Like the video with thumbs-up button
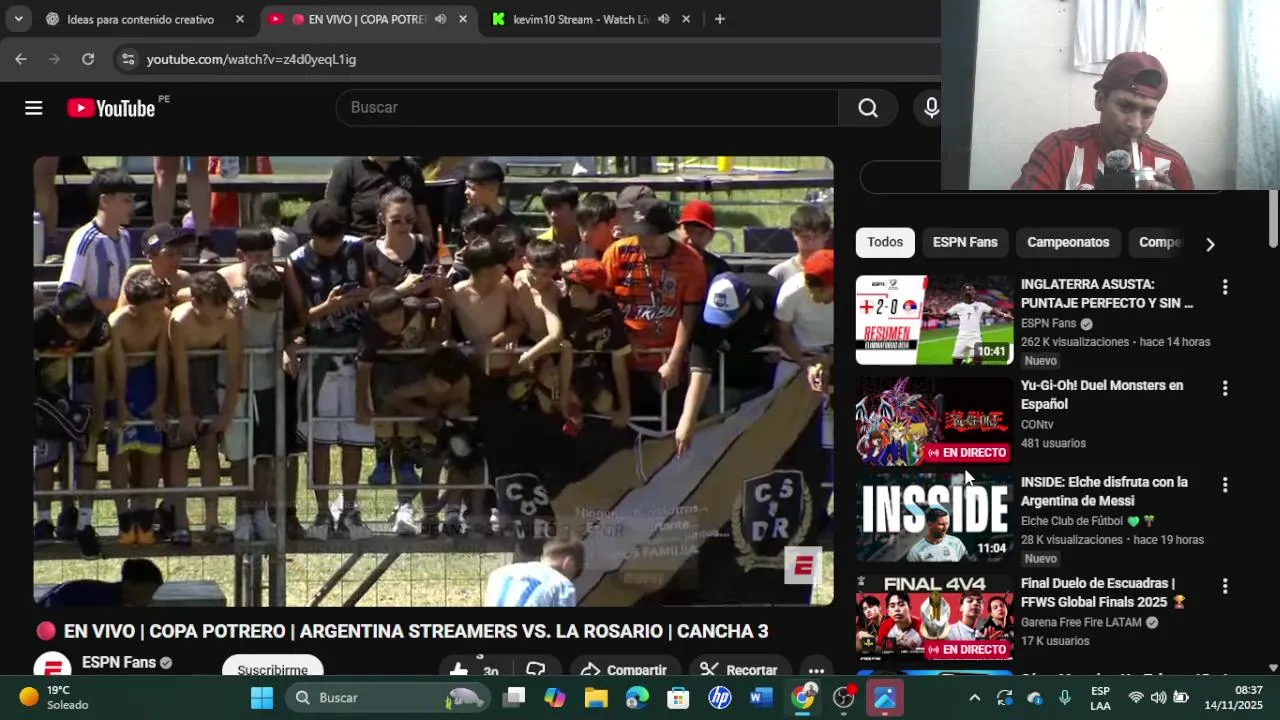Viewport: 1280px width, 720px height. 459,670
